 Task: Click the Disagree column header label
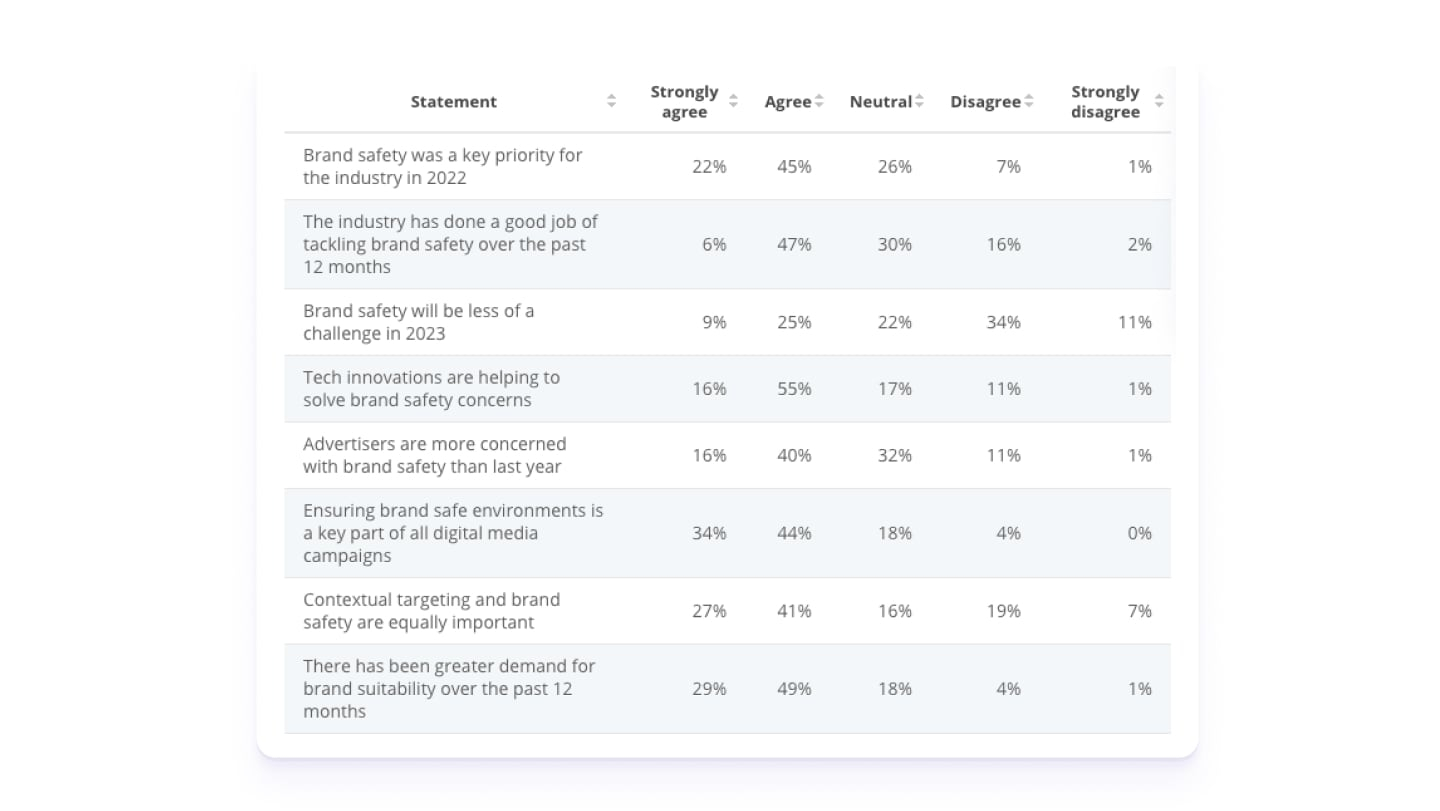click(x=985, y=101)
